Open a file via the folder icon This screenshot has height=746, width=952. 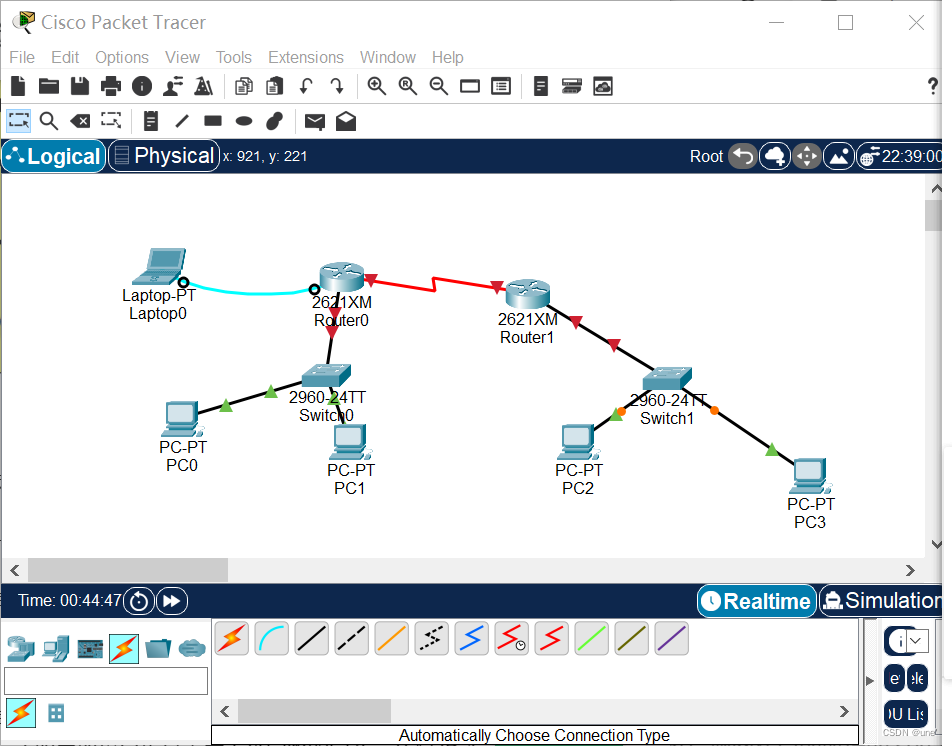49,86
